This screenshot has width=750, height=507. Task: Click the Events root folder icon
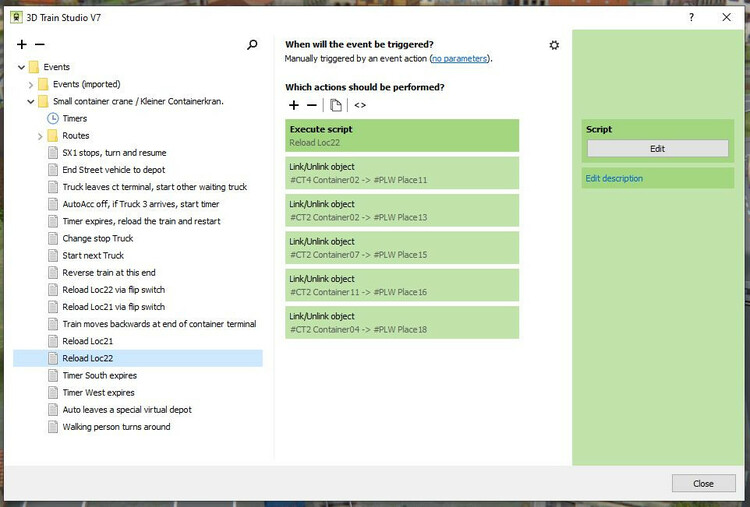coord(33,67)
